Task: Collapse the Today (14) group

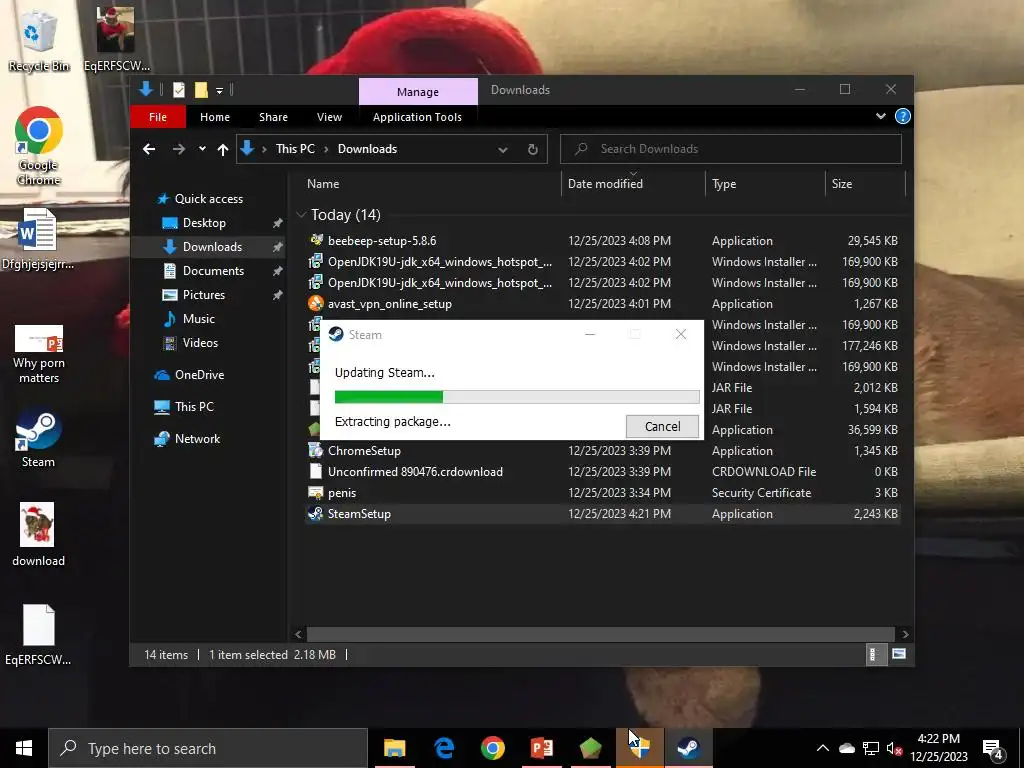Action: pos(301,214)
